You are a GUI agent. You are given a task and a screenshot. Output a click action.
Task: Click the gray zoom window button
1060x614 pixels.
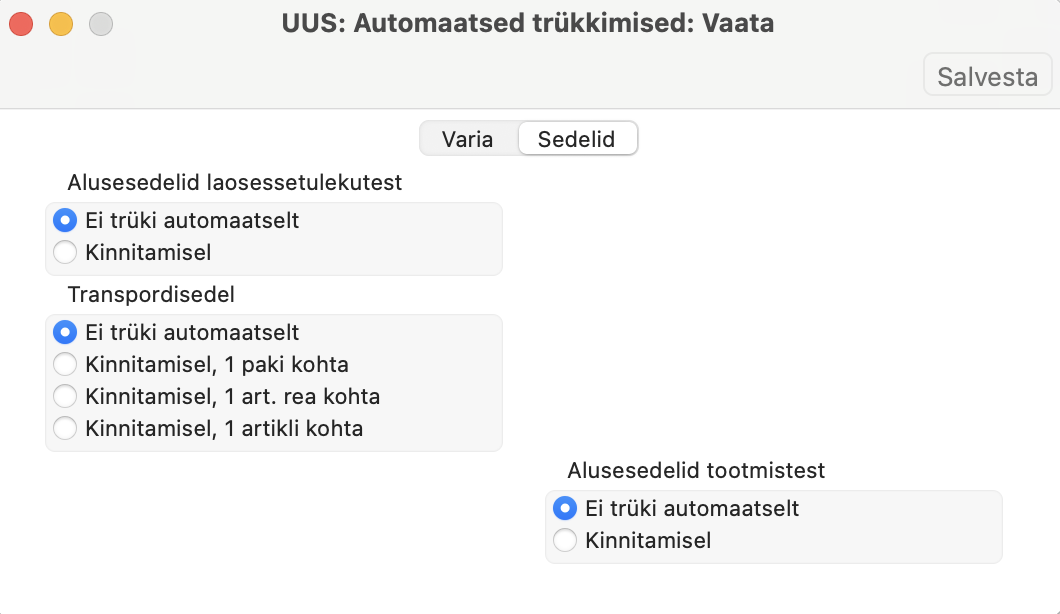coord(101,23)
